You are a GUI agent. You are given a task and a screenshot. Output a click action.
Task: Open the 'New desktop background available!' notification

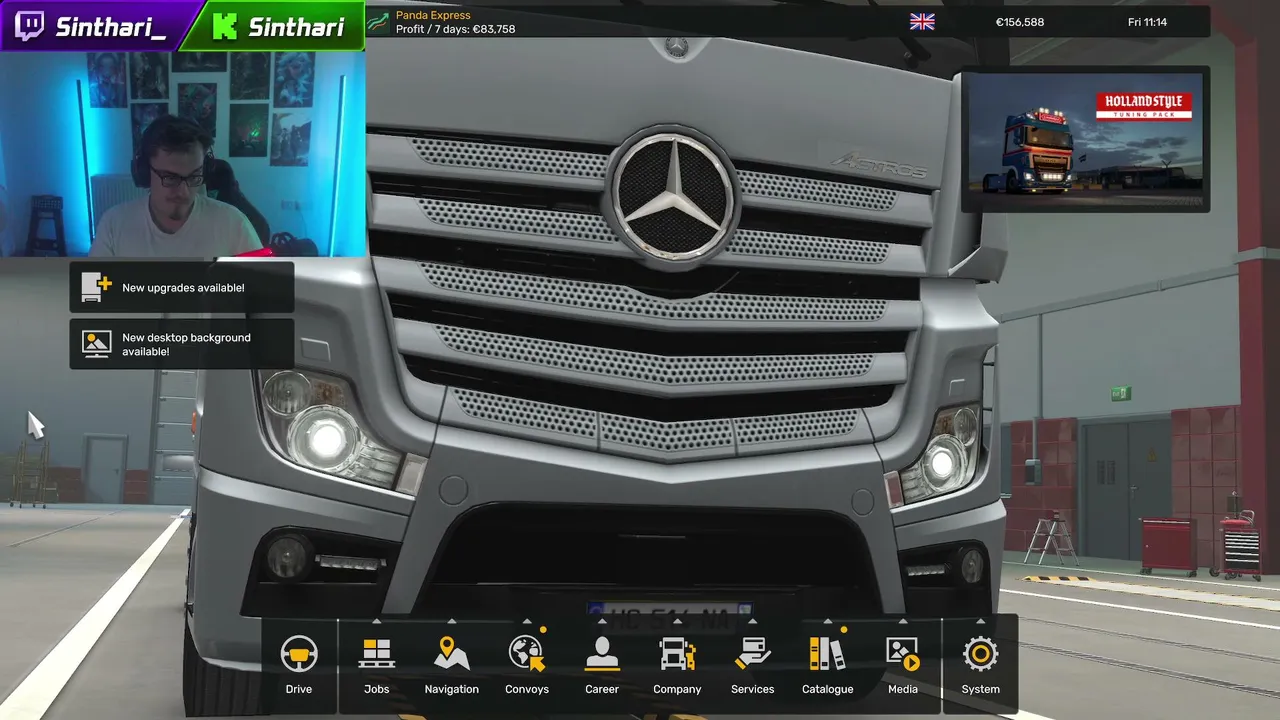(182, 344)
